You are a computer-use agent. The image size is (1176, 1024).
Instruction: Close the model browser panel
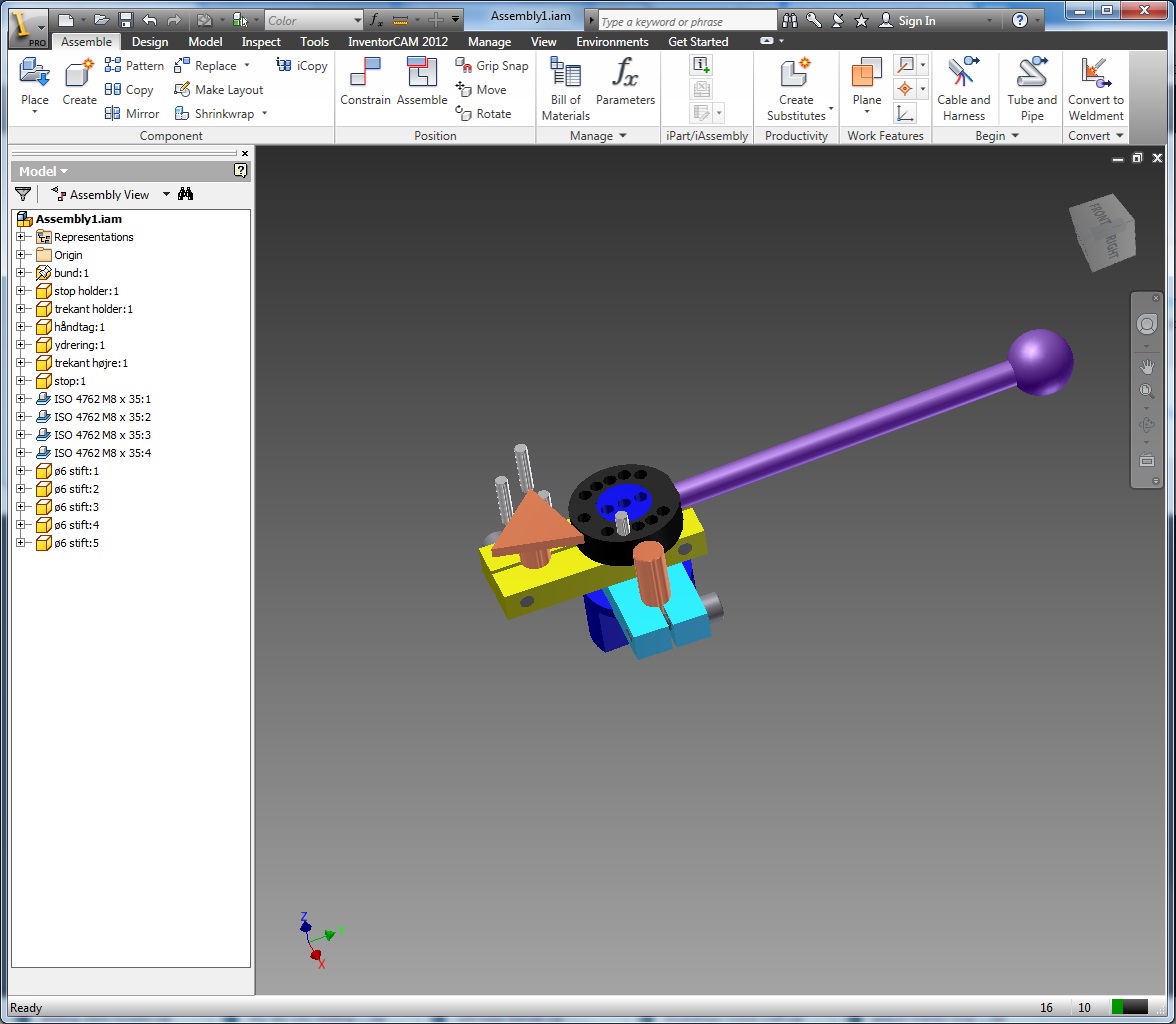244,153
